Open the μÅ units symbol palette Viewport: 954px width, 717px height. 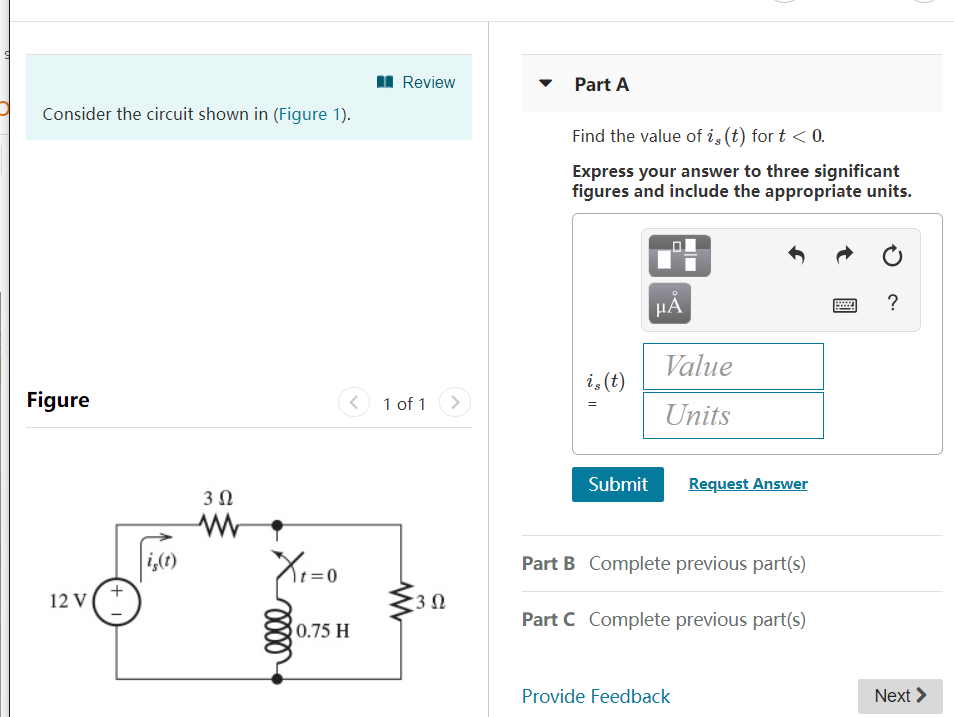pyautogui.click(x=668, y=303)
